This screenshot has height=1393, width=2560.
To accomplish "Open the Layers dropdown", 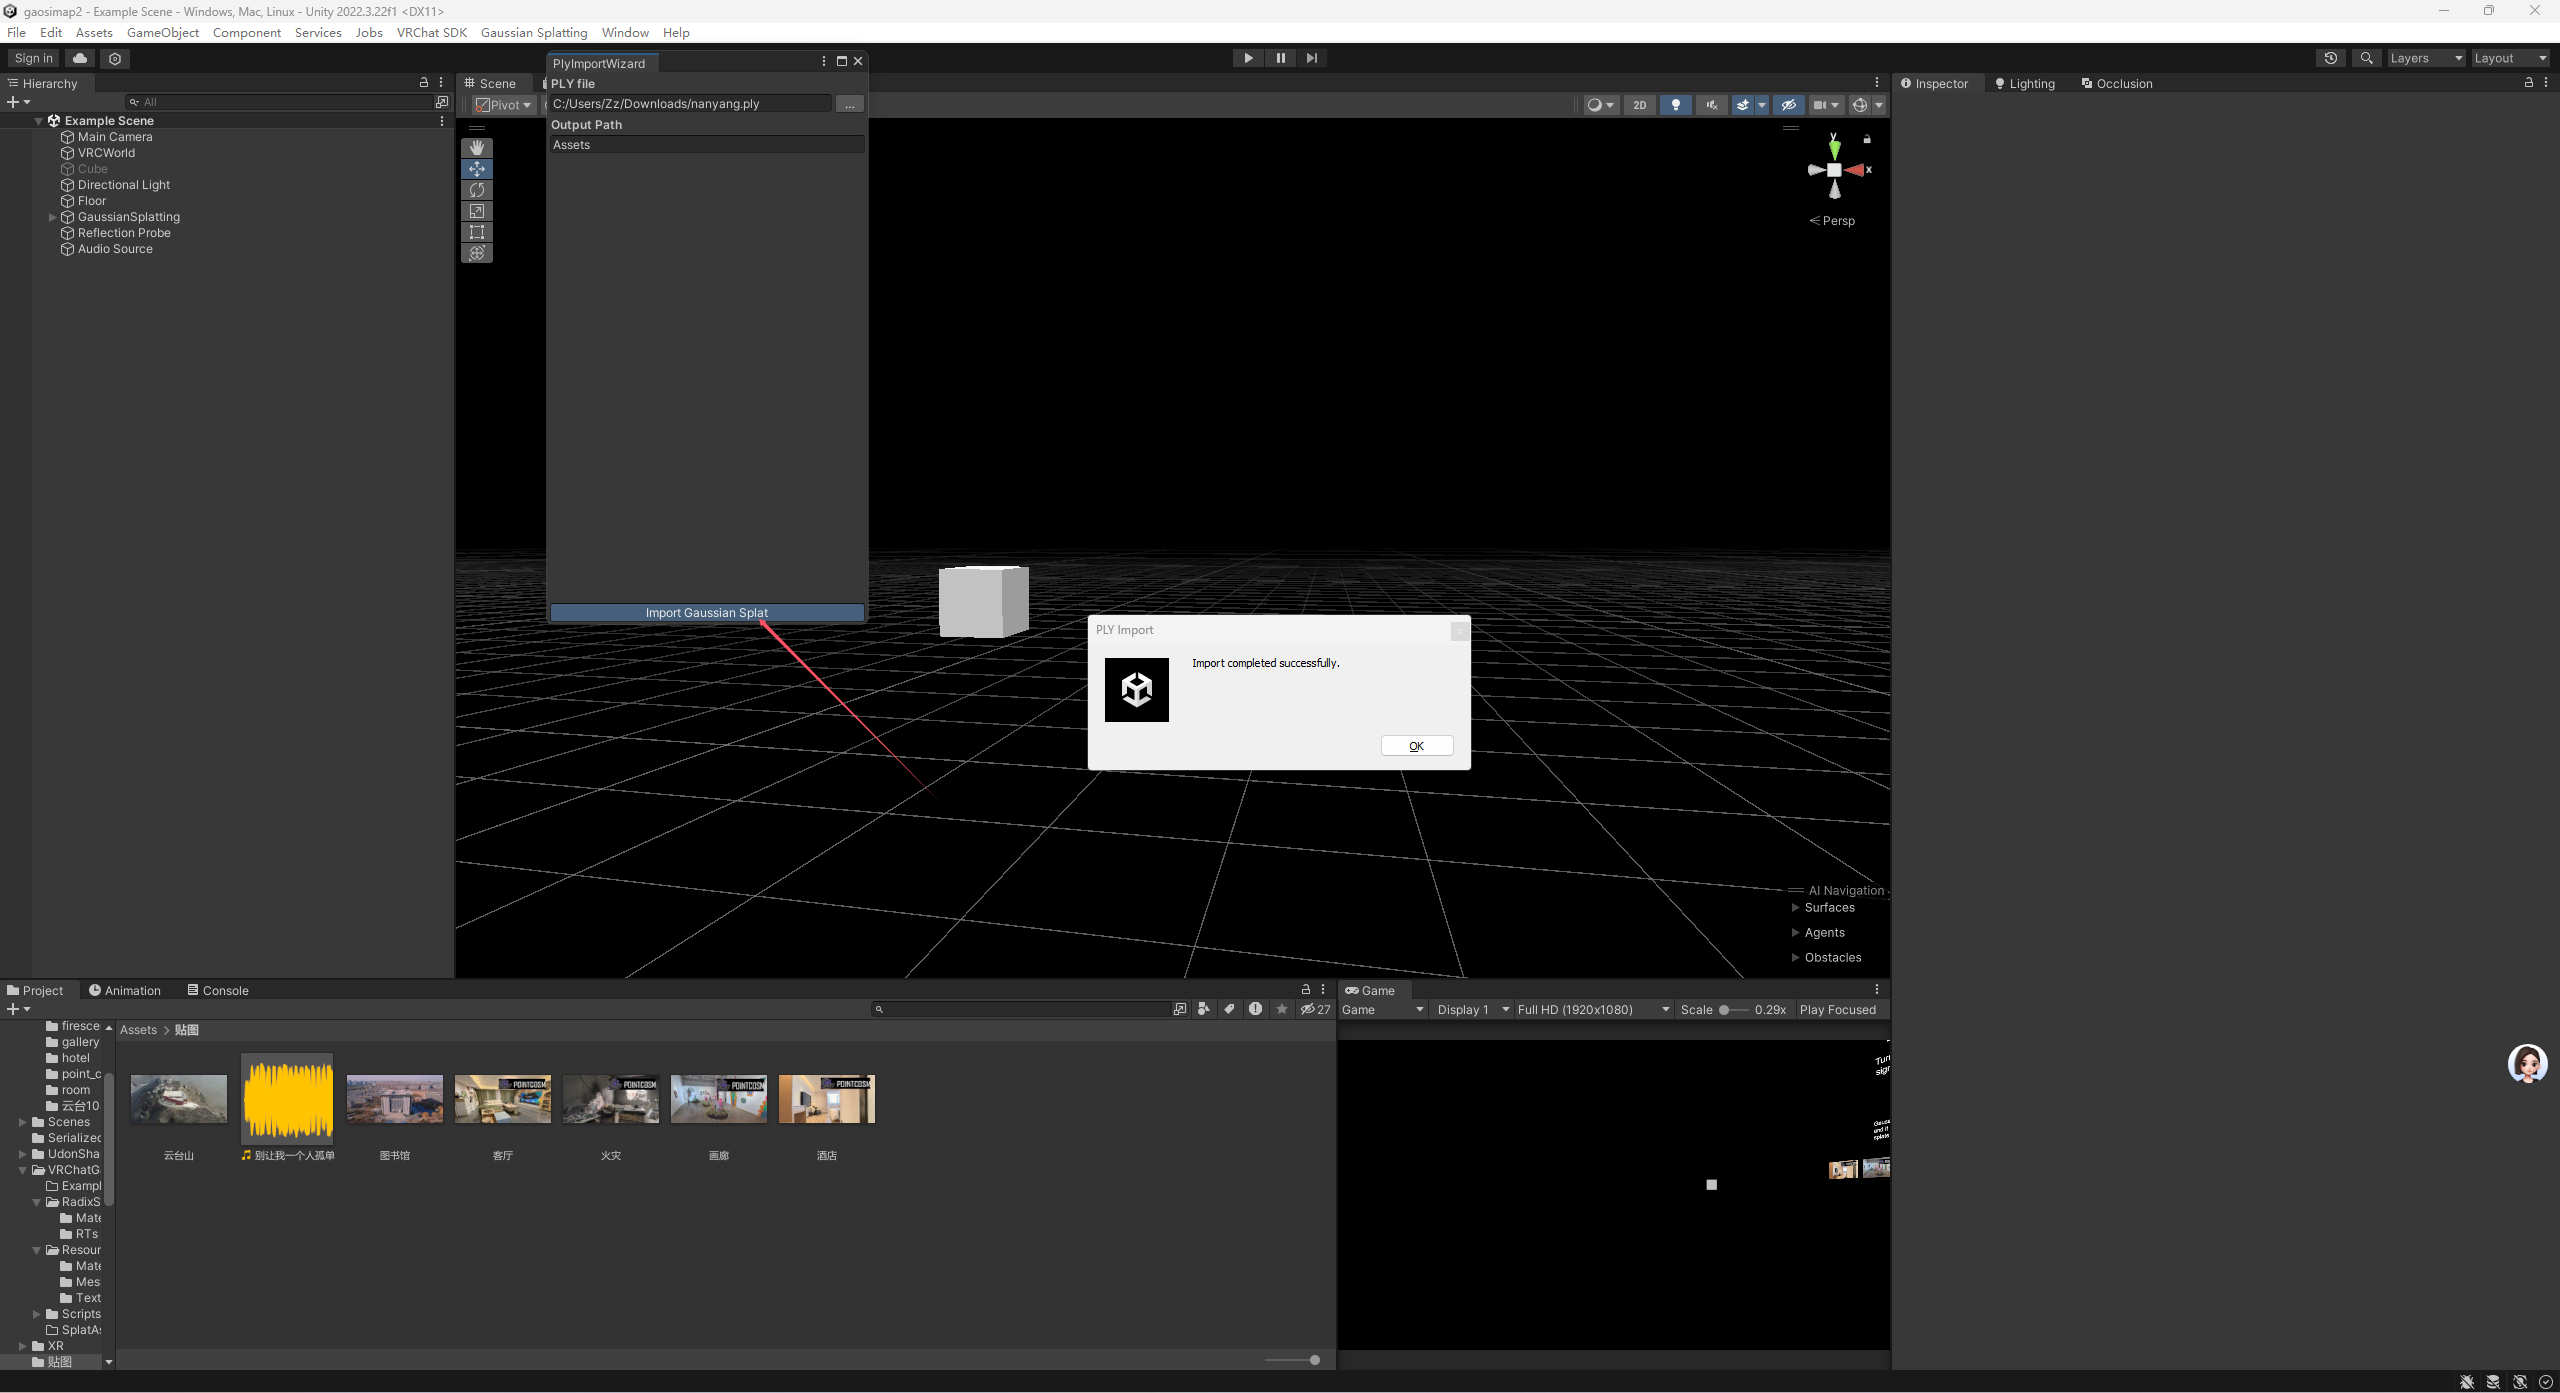I will point(2426,58).
